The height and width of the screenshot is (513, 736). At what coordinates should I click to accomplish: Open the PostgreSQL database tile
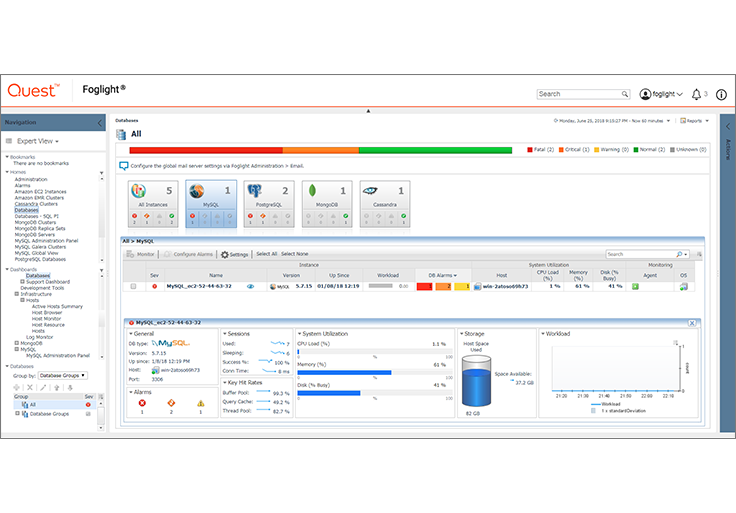pyautogui.click(x=269, y=204)
